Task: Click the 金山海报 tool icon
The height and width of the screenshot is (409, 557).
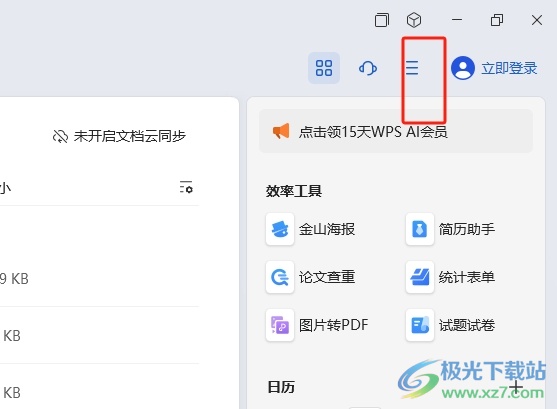Action: point(280,229)
